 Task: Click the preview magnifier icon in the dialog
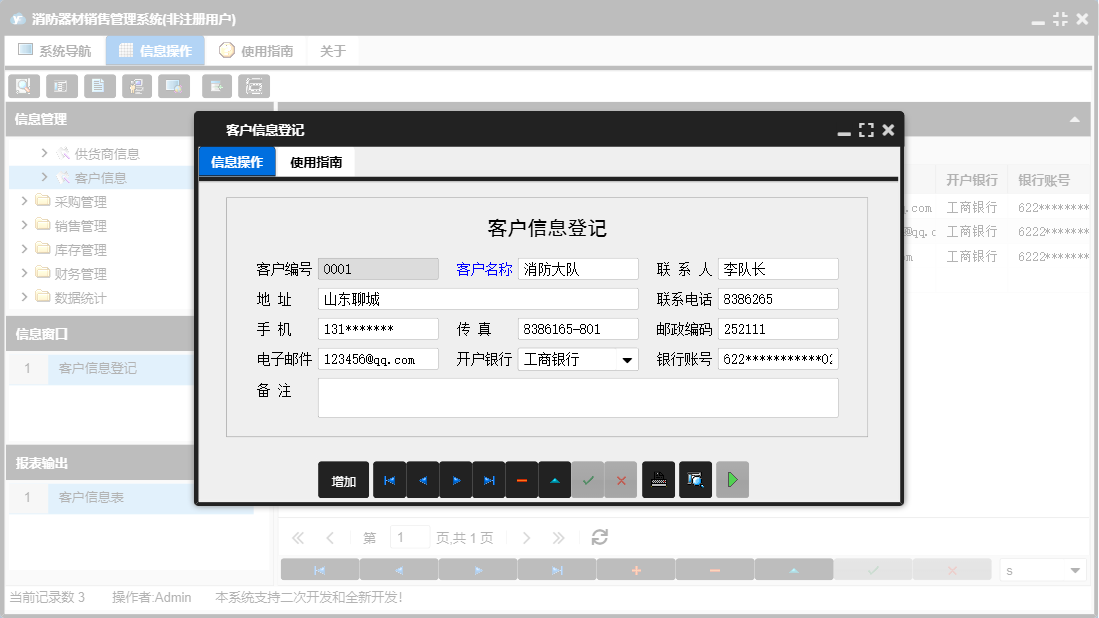(x=695, y=480)
